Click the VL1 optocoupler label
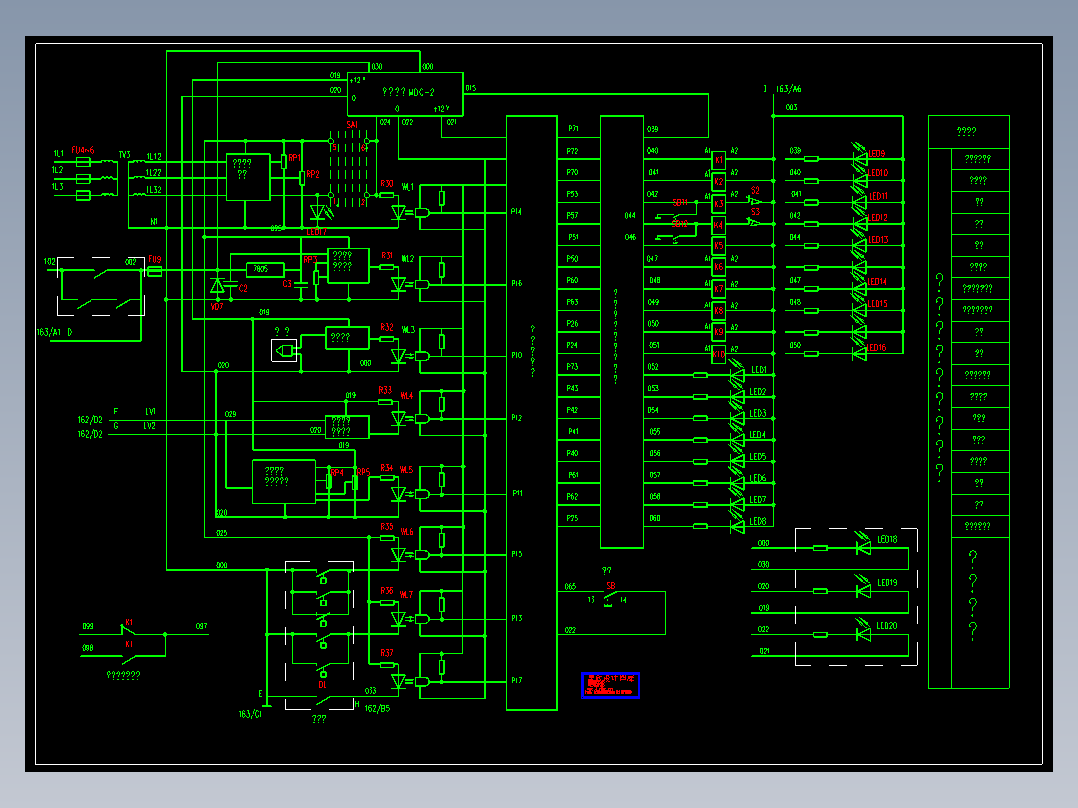Viewport: 1078px width, 808px height. (x=408, y=187)
